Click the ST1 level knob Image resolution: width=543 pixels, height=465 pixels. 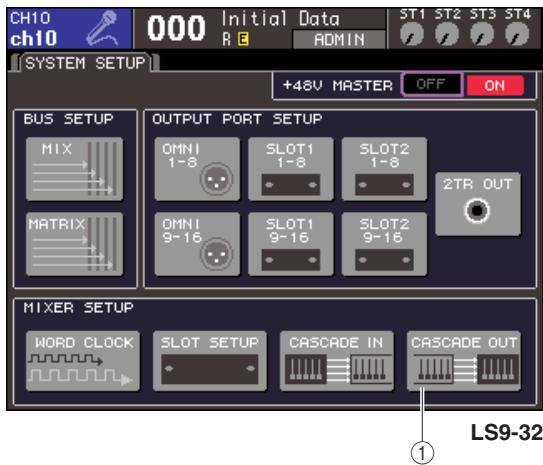pyautogui.click(x=412, y=35)
